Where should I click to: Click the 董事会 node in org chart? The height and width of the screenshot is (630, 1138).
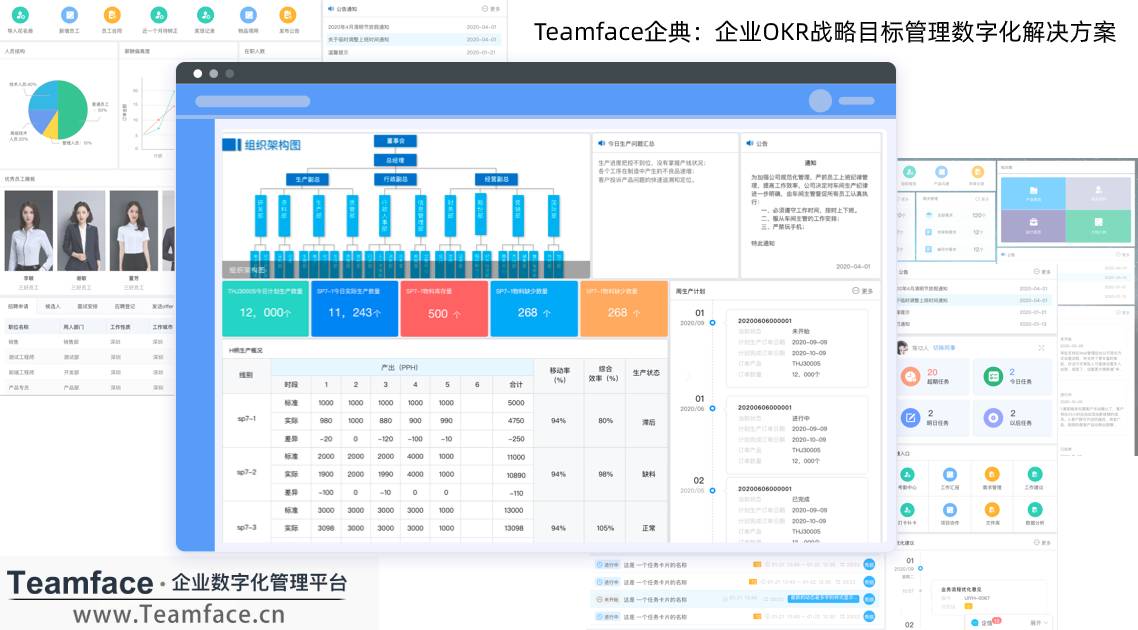pos(396,141)
